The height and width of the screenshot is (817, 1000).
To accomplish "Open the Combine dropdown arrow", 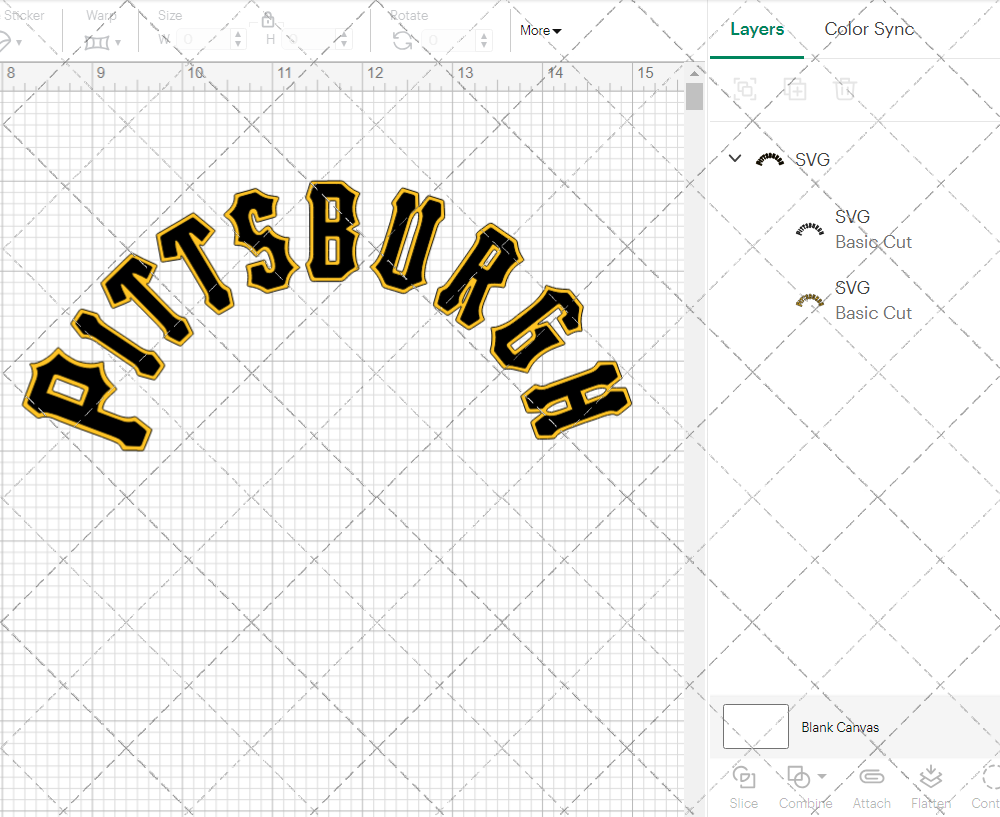I will (x=821, y=776).
